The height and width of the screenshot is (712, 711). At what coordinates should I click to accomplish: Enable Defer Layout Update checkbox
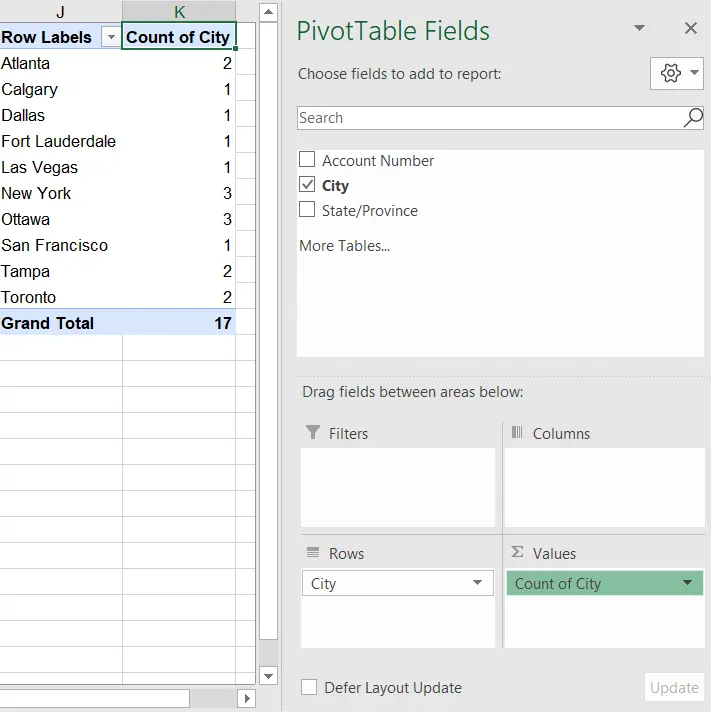pyautogui.click(x=309, y=688)
